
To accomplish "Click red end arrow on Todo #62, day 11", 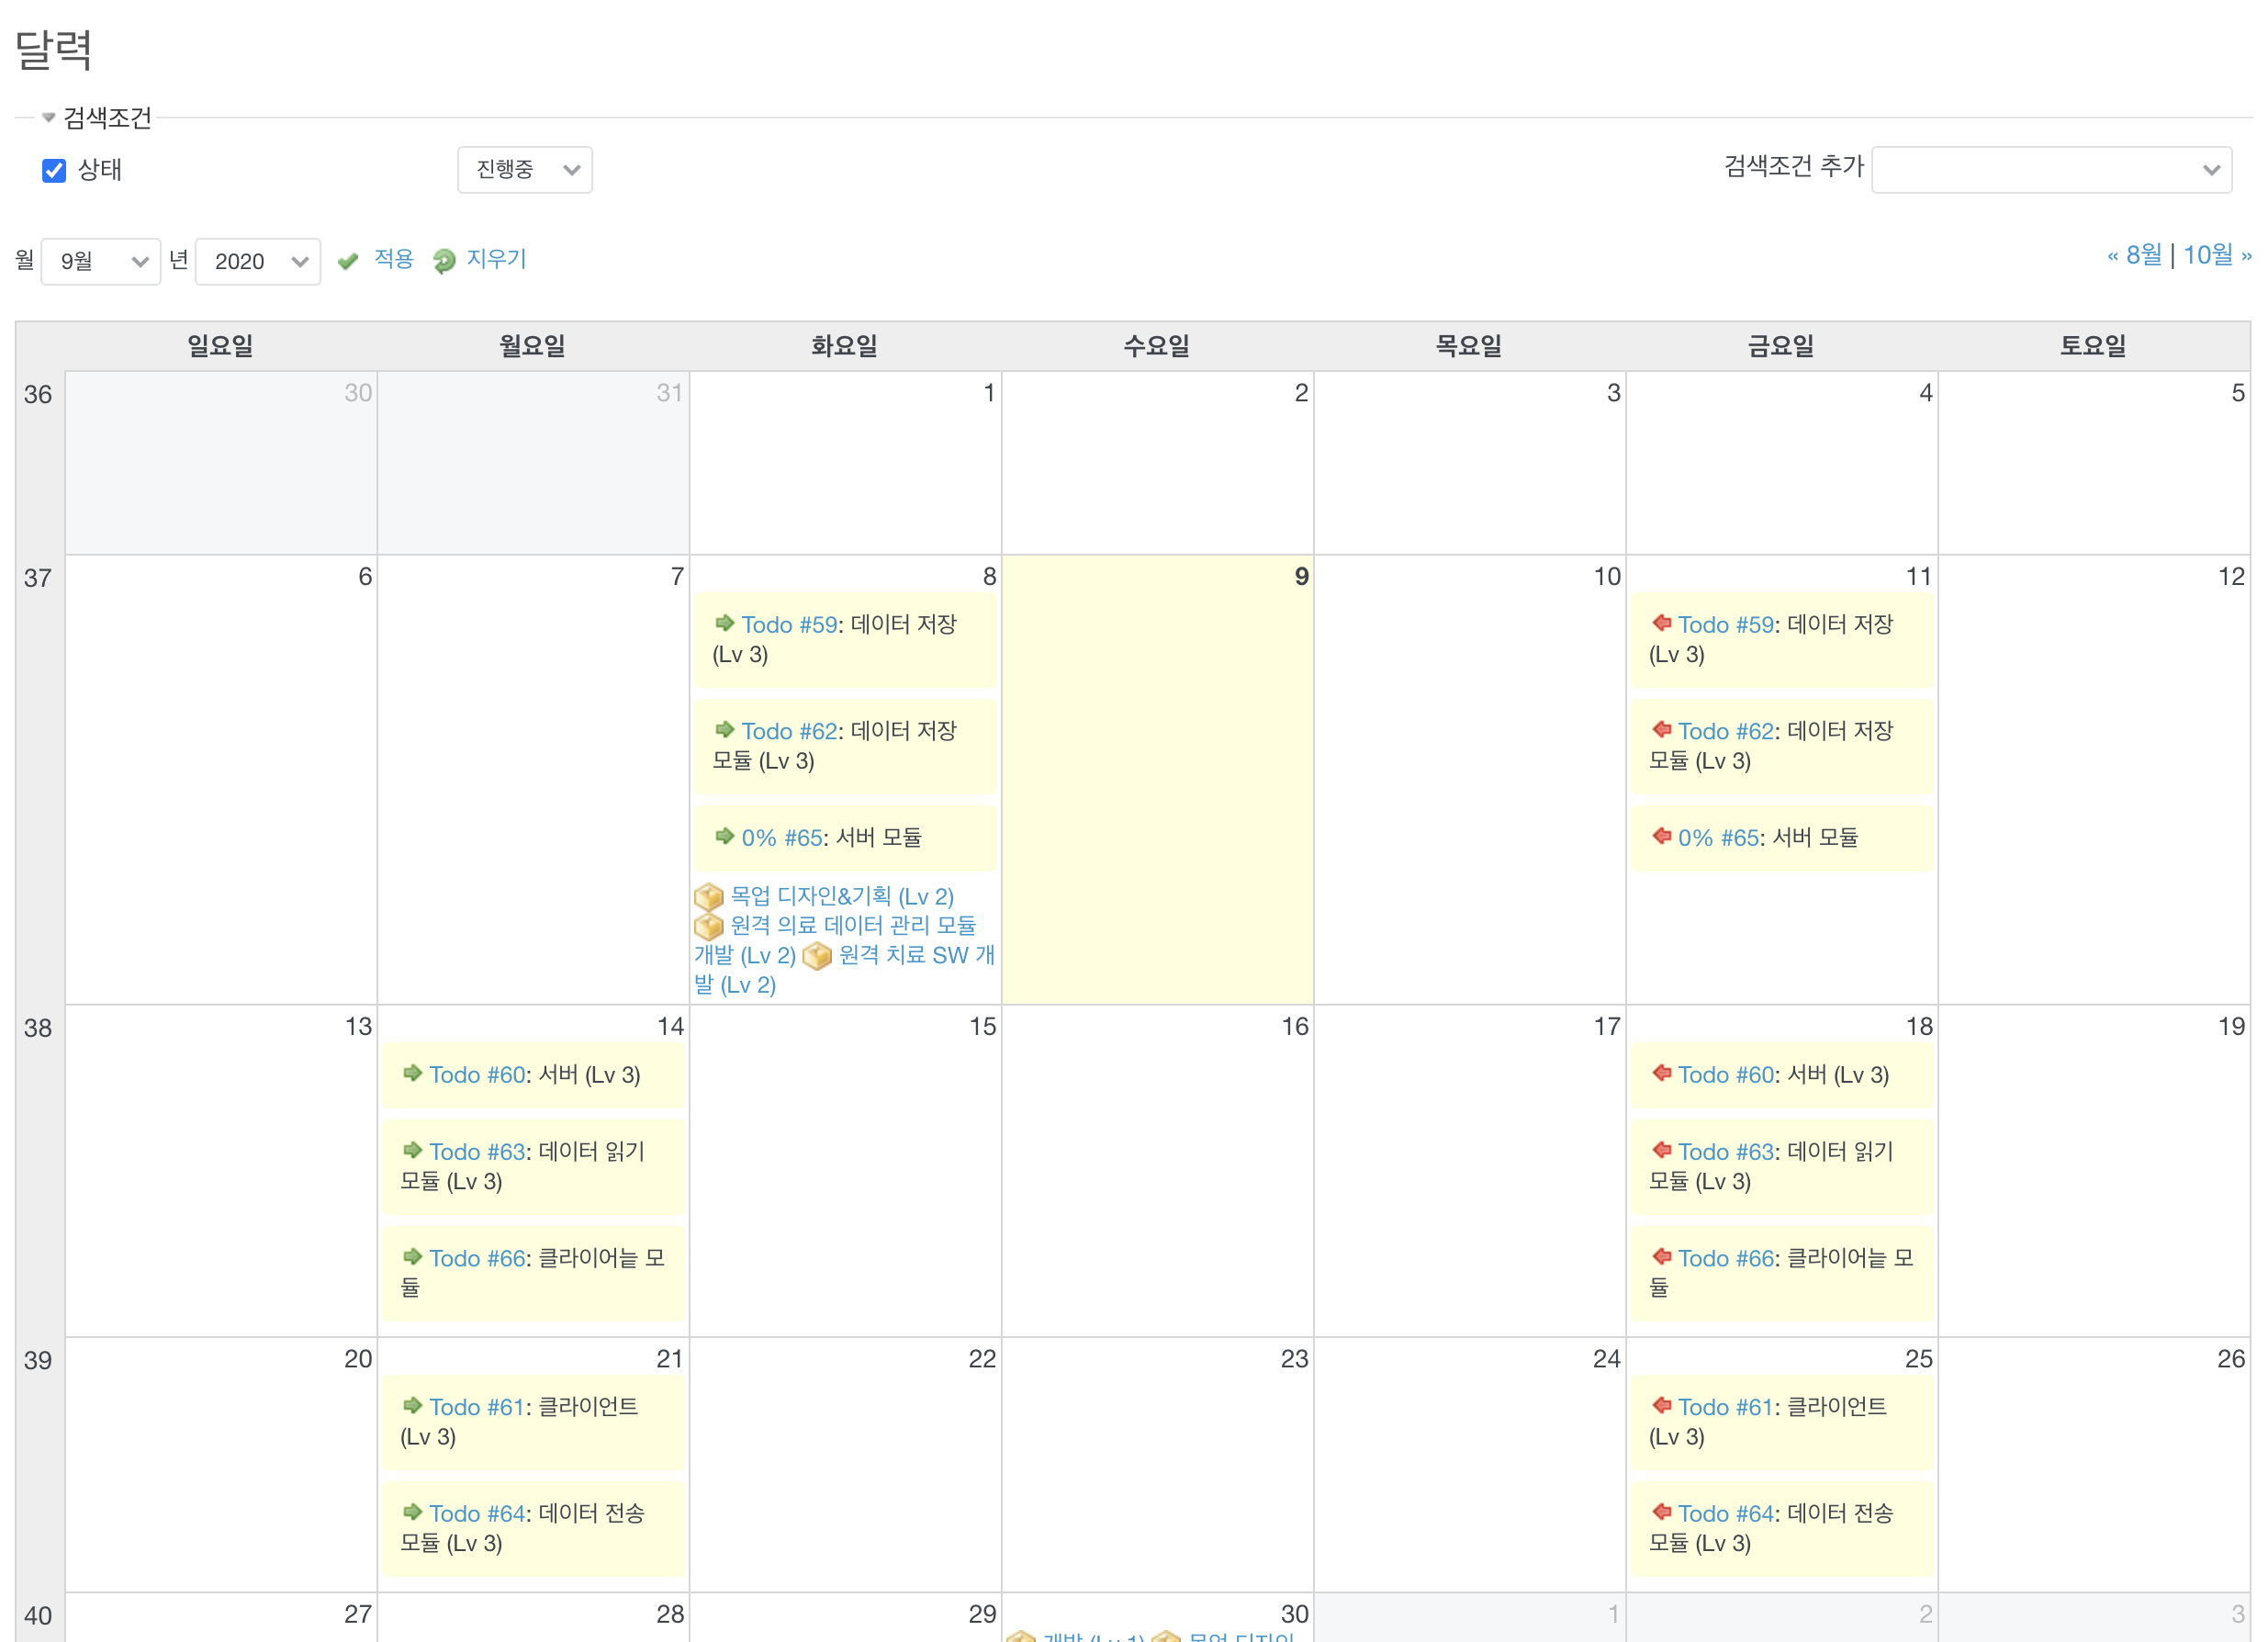I will (1661, 729).
